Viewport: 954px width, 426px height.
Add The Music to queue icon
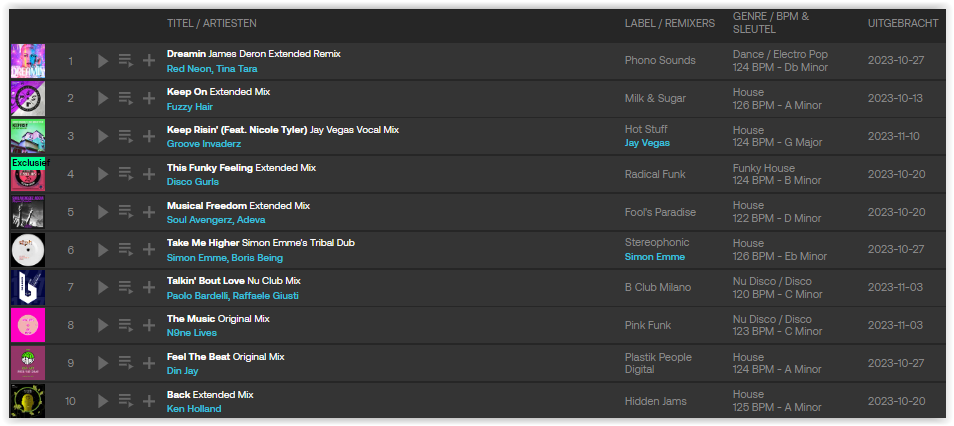[126, 325]
